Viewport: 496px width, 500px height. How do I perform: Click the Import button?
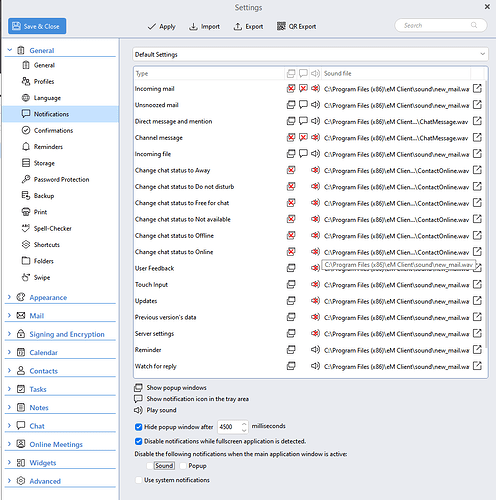(x=204, y=26)
